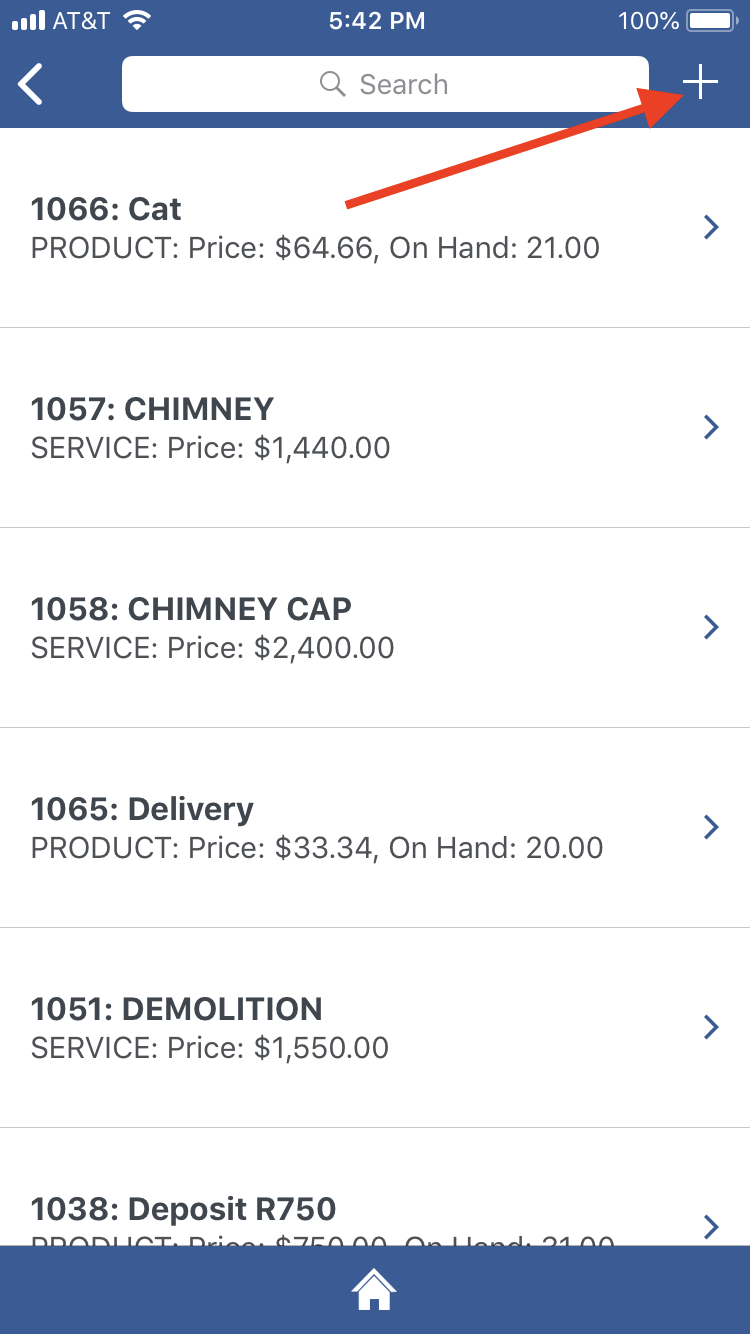
Task: Go to home via house icon
Action: pyautogui.click(x=374, y=1290)
